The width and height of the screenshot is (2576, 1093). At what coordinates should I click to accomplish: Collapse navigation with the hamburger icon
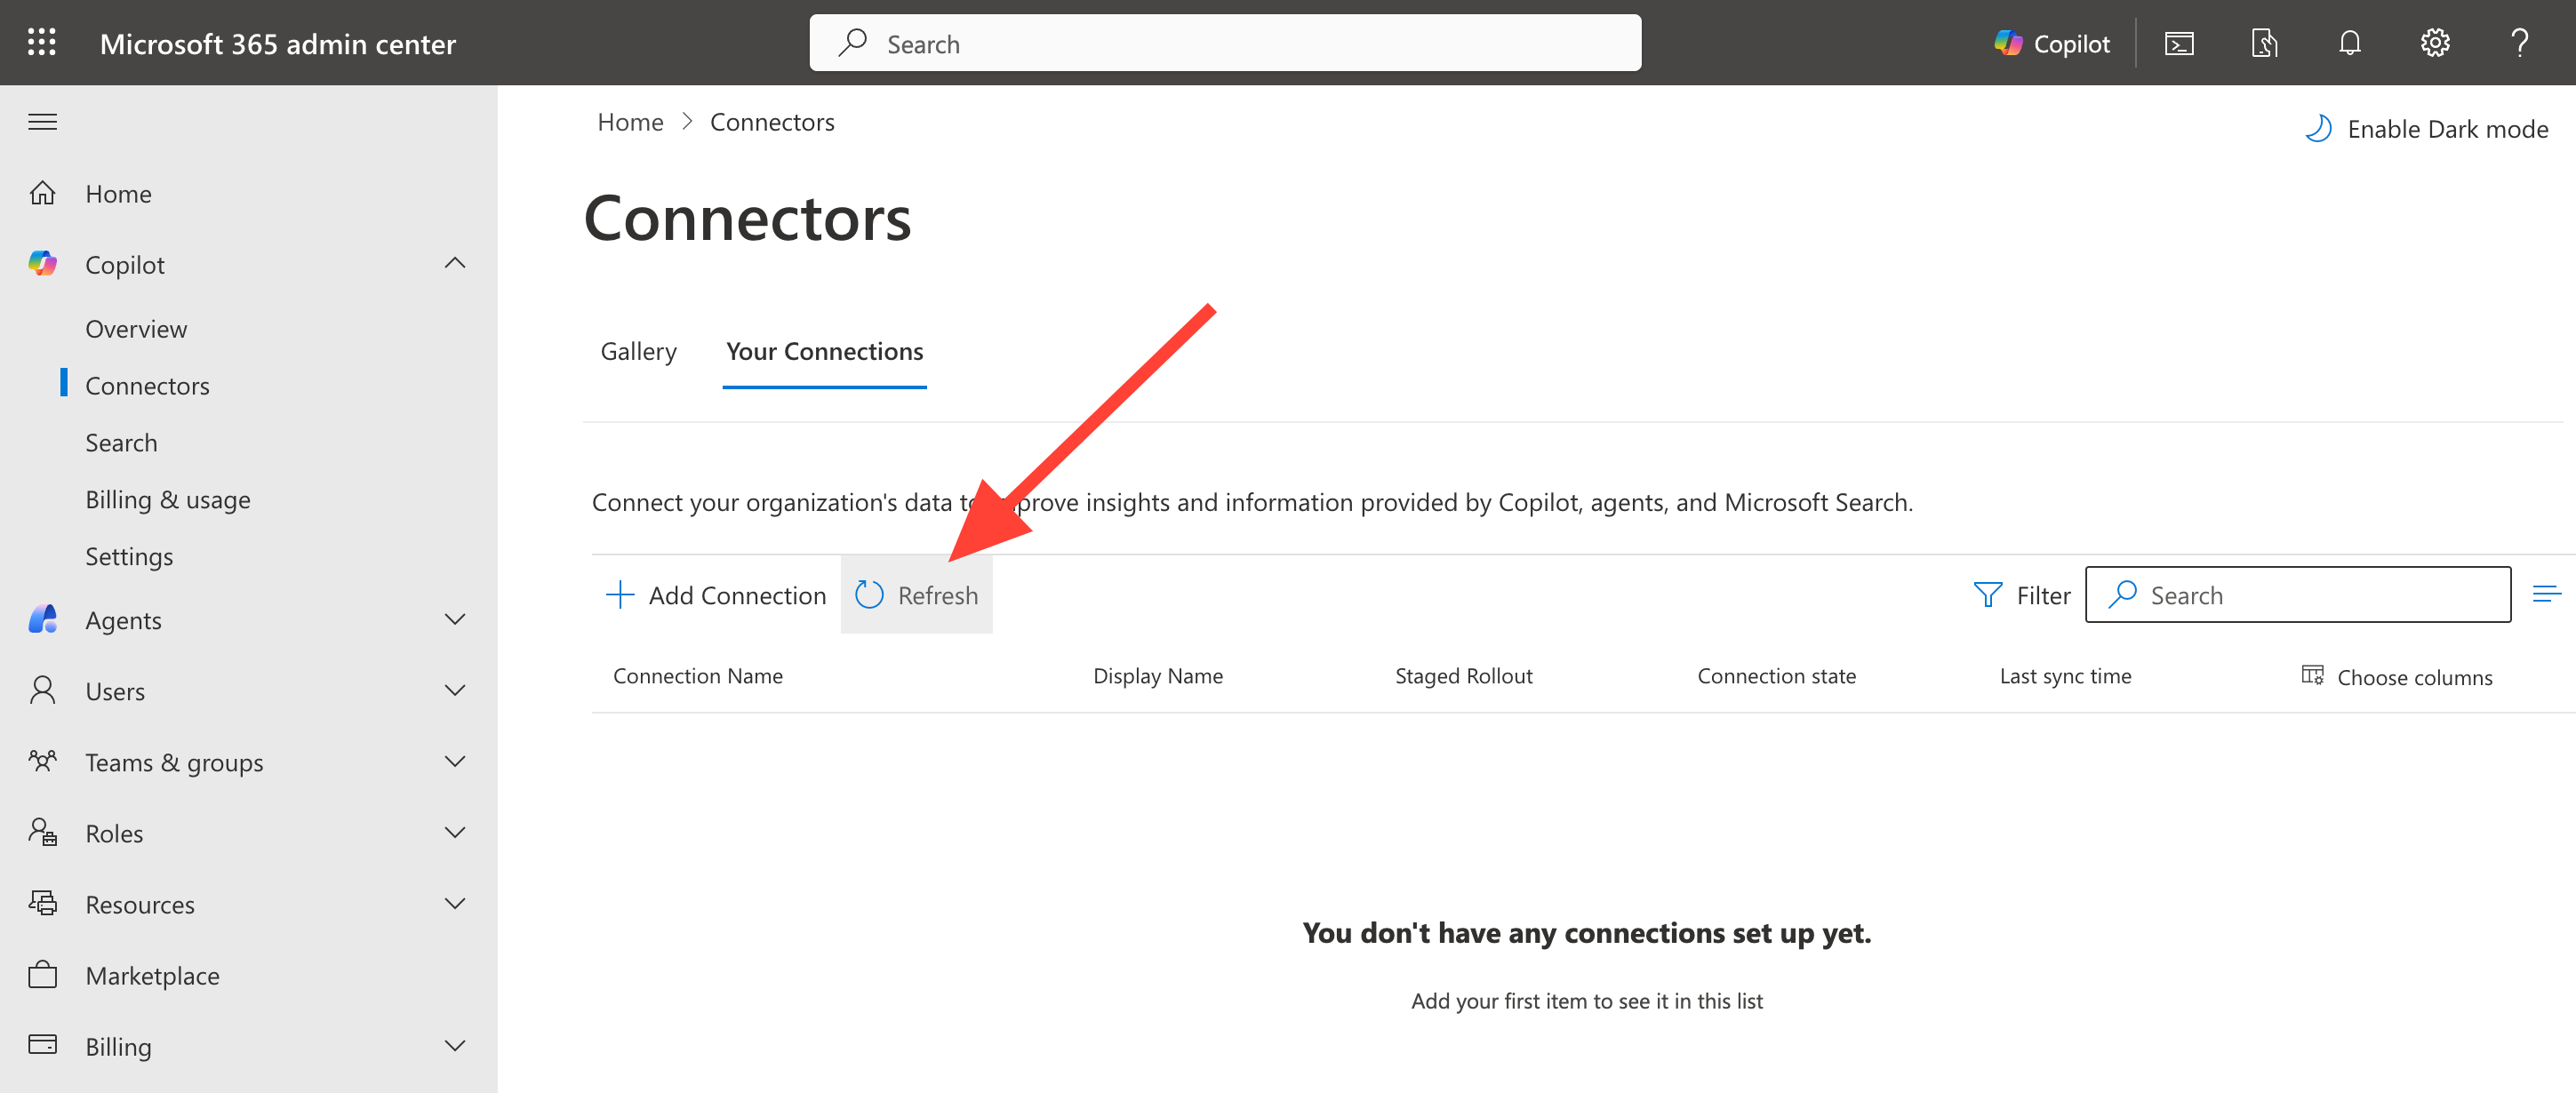(42, 122)
